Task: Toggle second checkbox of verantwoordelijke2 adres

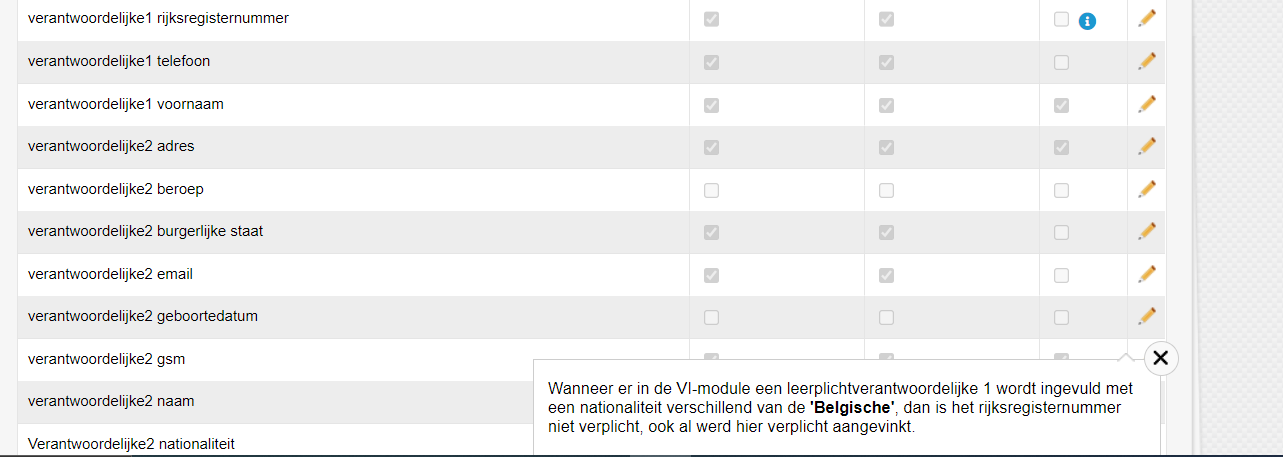Action: (x=886, y=147)
